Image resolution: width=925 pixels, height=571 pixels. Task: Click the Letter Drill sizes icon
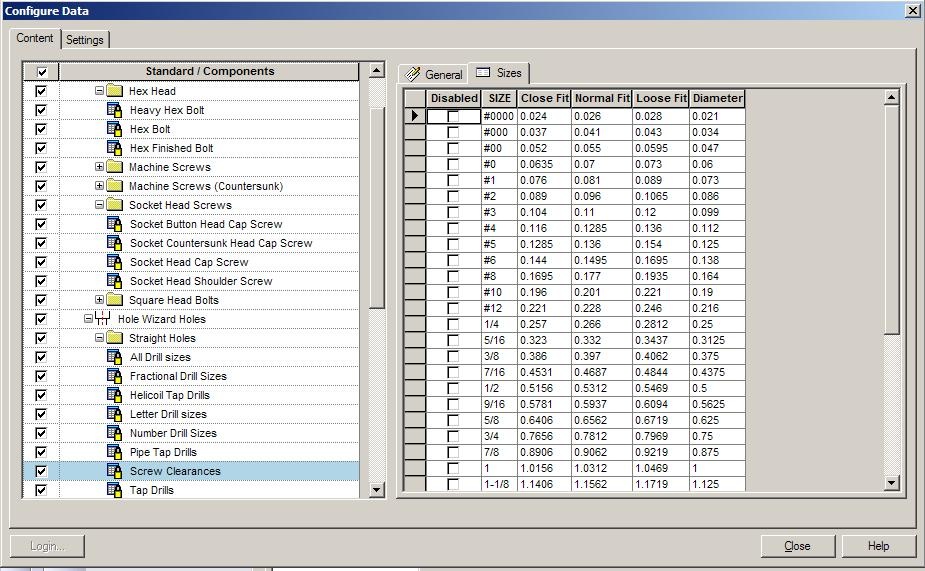pos(114,414)
